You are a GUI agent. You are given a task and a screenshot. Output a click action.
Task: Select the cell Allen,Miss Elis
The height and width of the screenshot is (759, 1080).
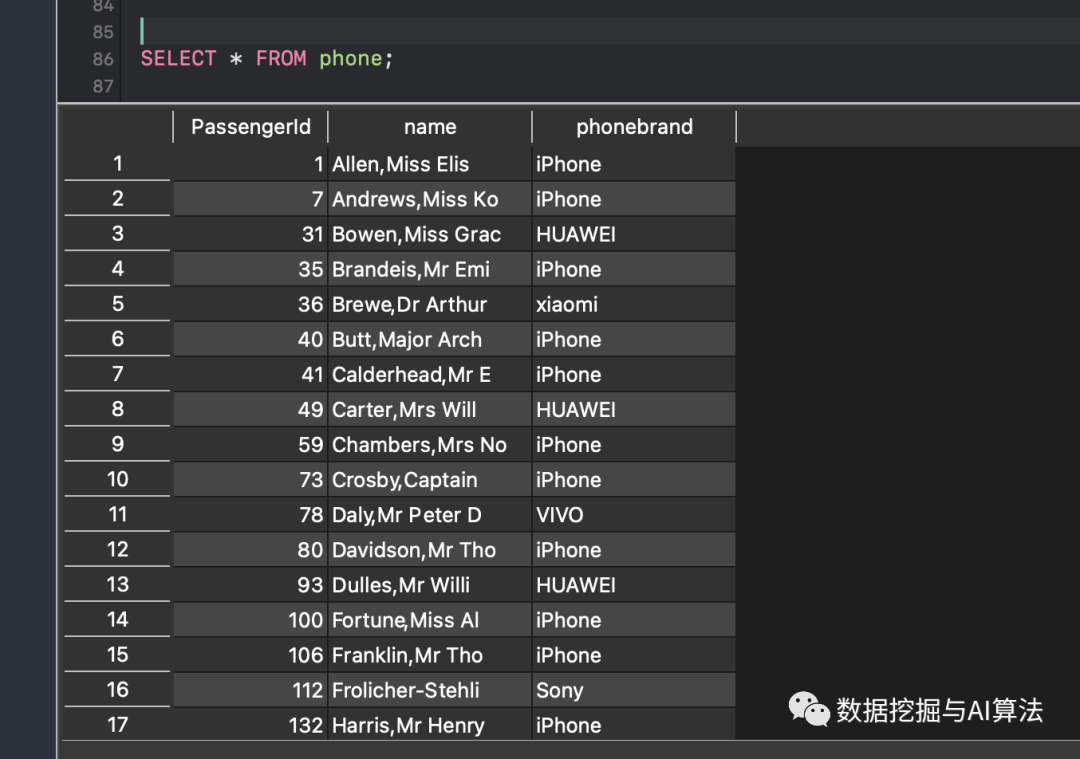pyautogui.click(x=430, y=164)
